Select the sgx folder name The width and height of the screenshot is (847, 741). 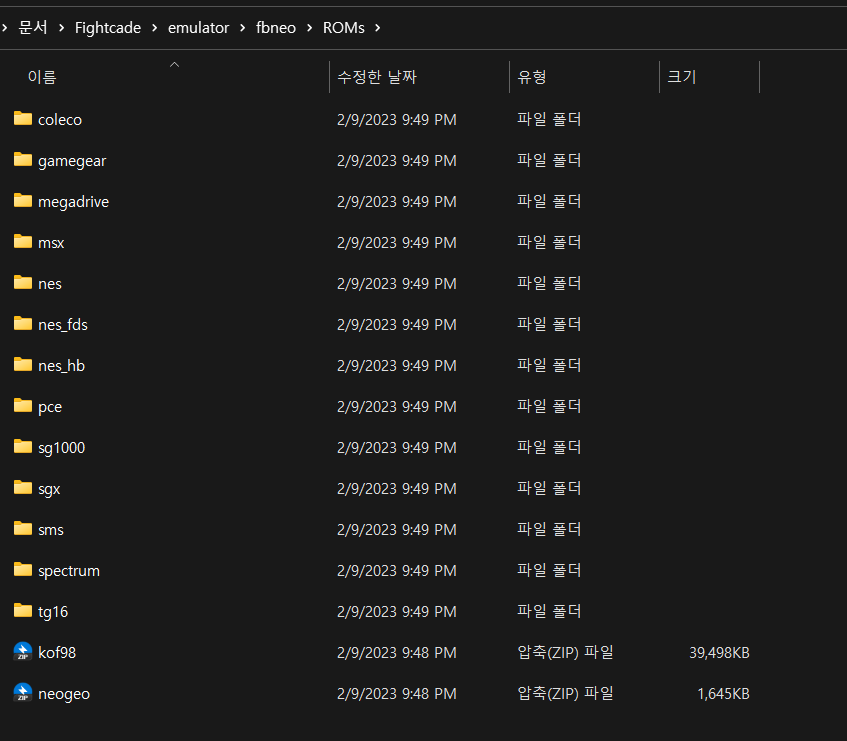[x=49, y=489]
